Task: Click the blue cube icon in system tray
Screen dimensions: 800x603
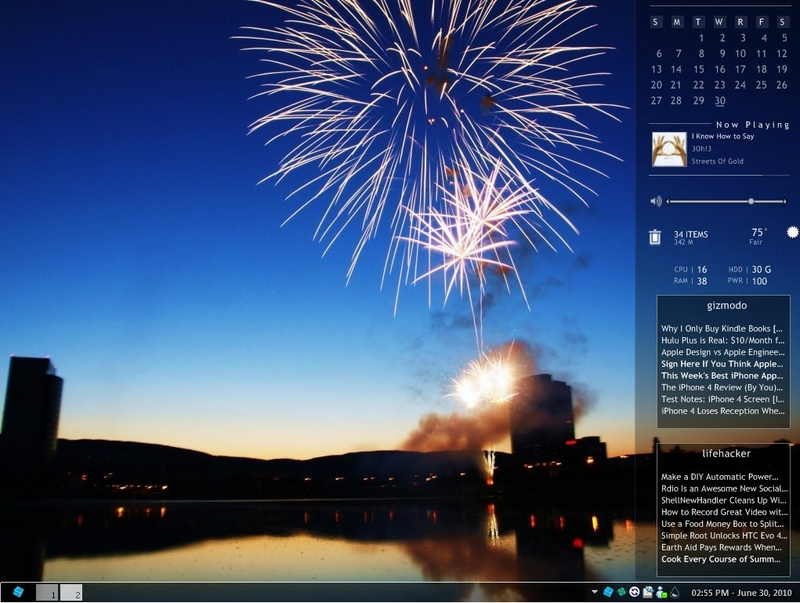Action: click(608, 592)
